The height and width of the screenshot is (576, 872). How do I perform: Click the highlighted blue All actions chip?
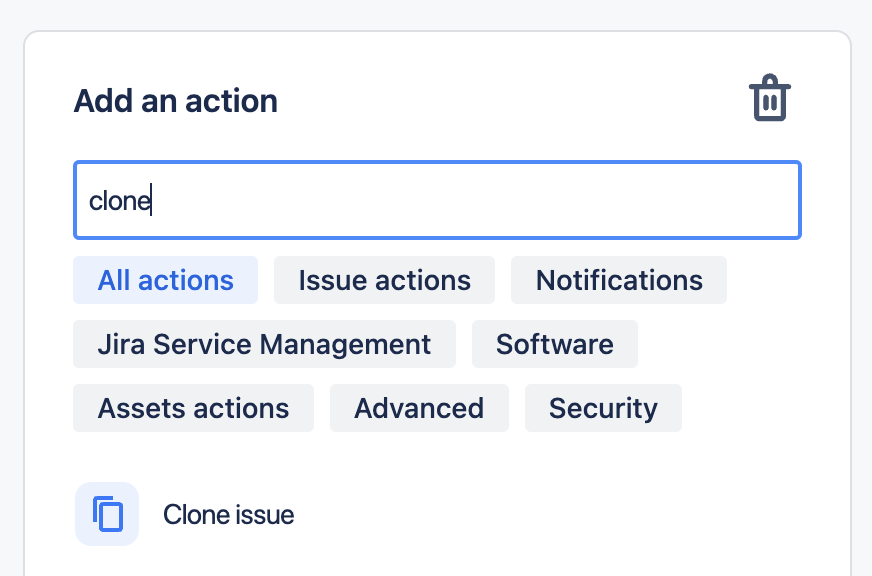(165, 280)
